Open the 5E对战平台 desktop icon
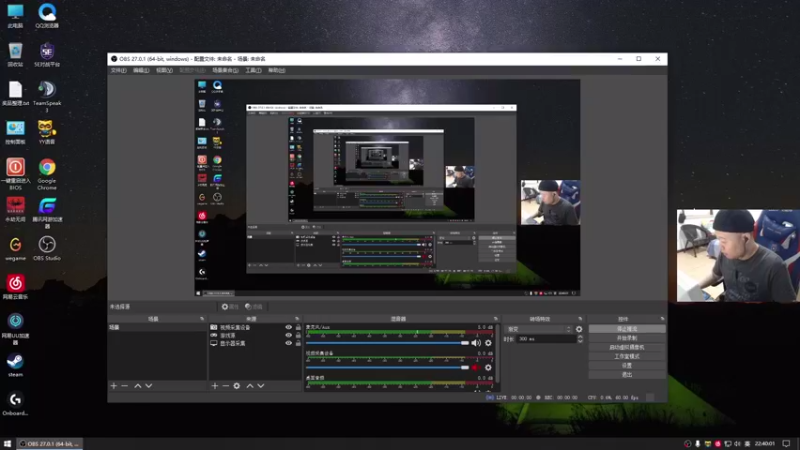Screen dimensions: 800x450 46,55
